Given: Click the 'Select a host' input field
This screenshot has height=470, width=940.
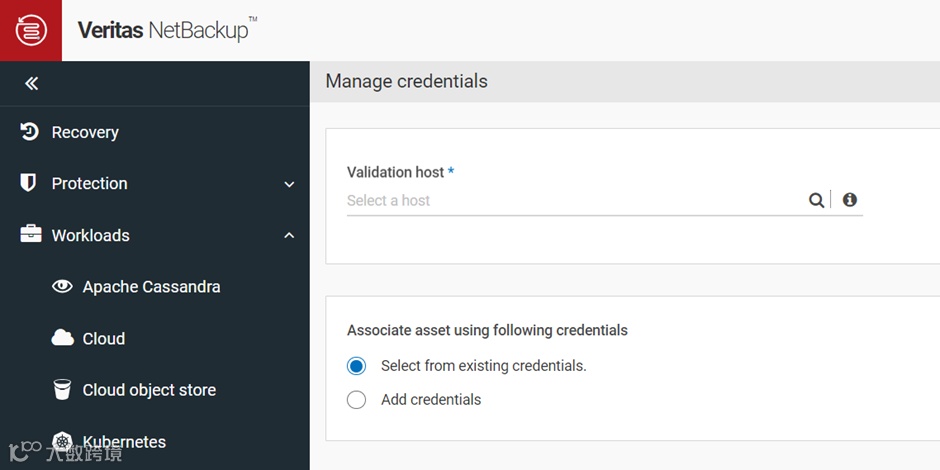Looking at the screenshot, I should pyautogui.click(x=570, y=200).
